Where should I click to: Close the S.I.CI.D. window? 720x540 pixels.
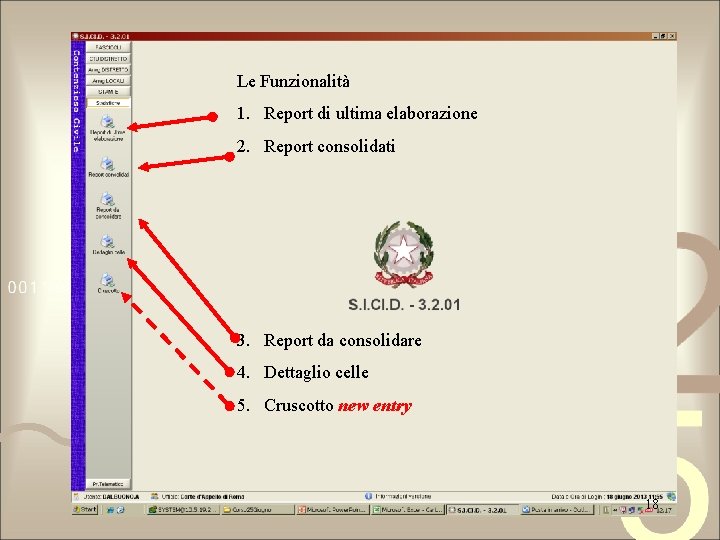pos(671,36)
